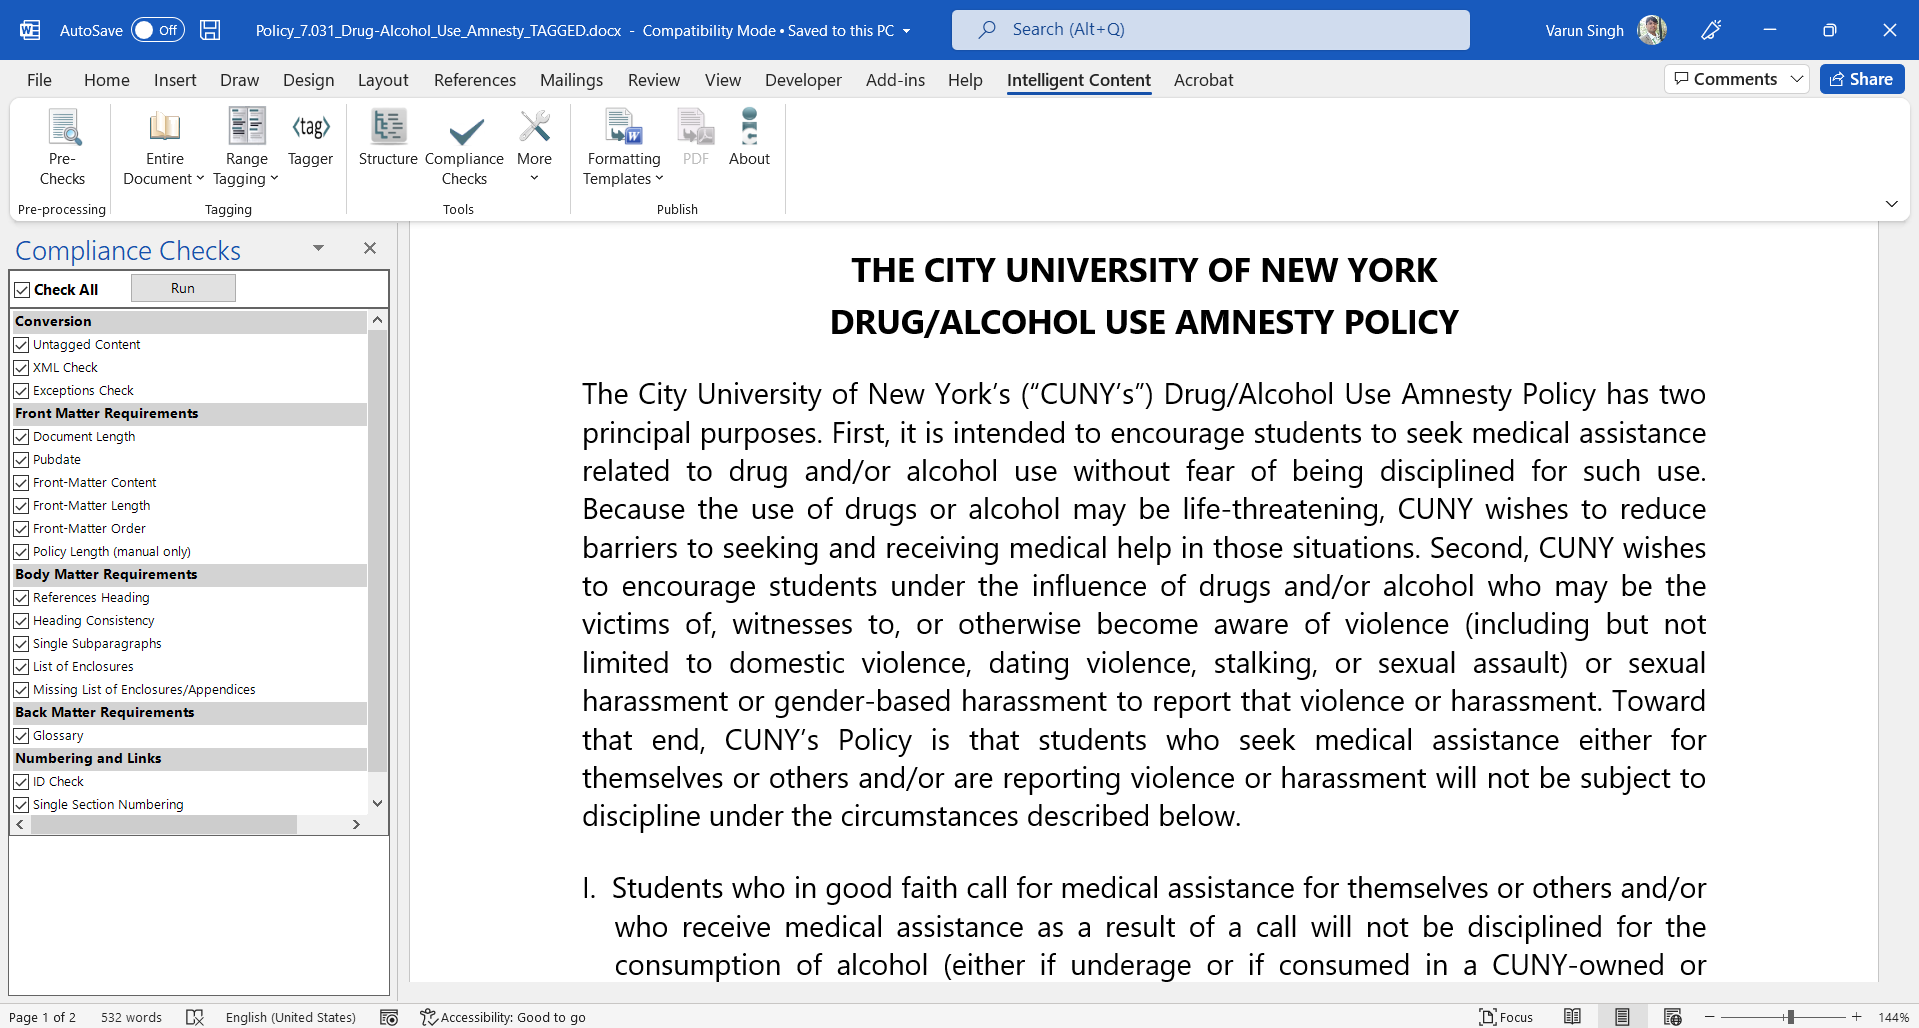Click zoom out minus button
Screen dimensions: 1919x1028
(1710, 1017)
